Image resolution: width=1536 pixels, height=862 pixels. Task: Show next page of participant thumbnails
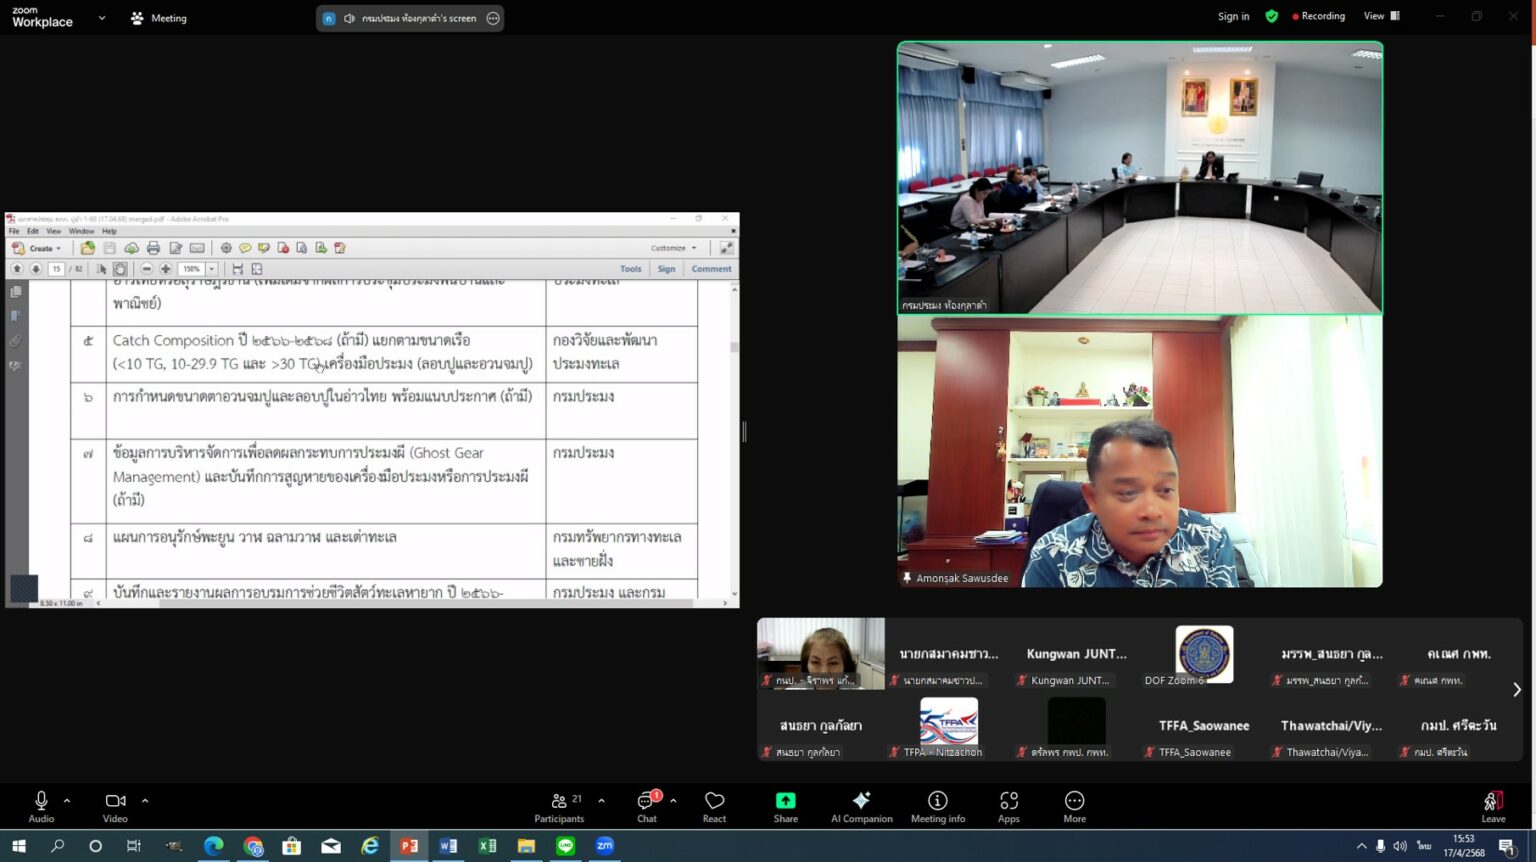point(1516,689)
